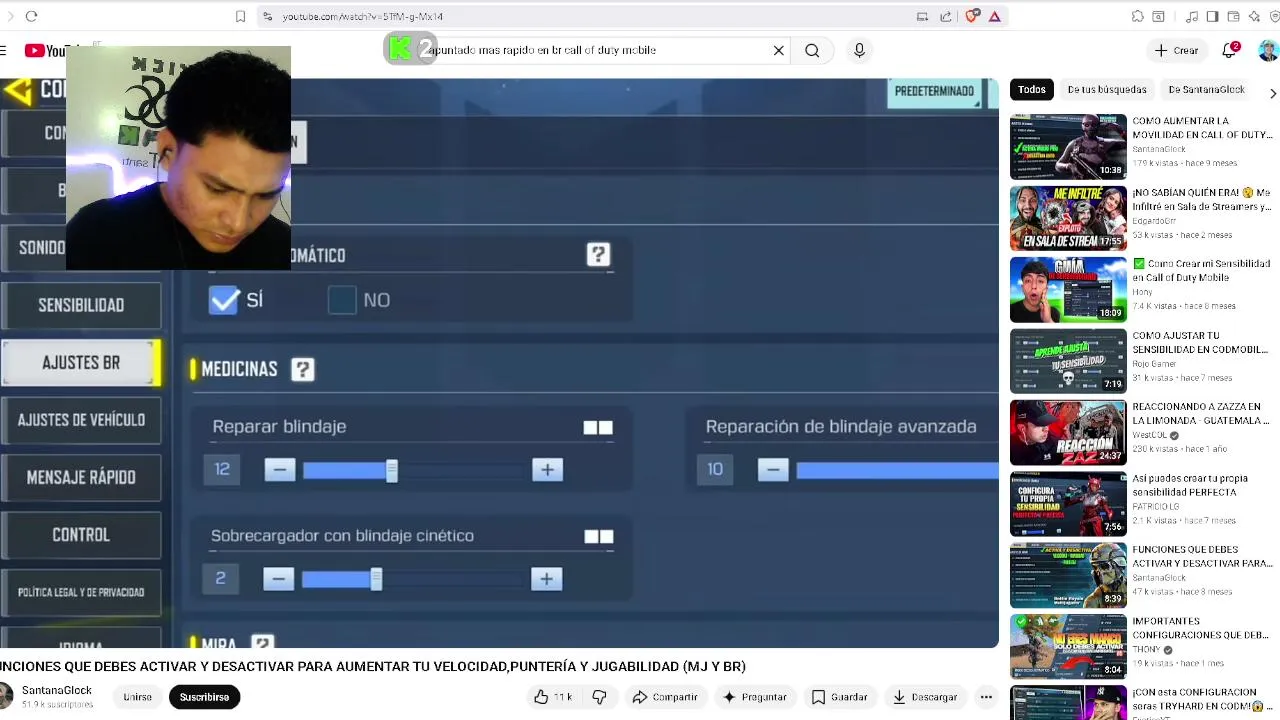Select the SENSIBILIDAD settings tab
This screenshot has width=1280, height=720.
81,305
